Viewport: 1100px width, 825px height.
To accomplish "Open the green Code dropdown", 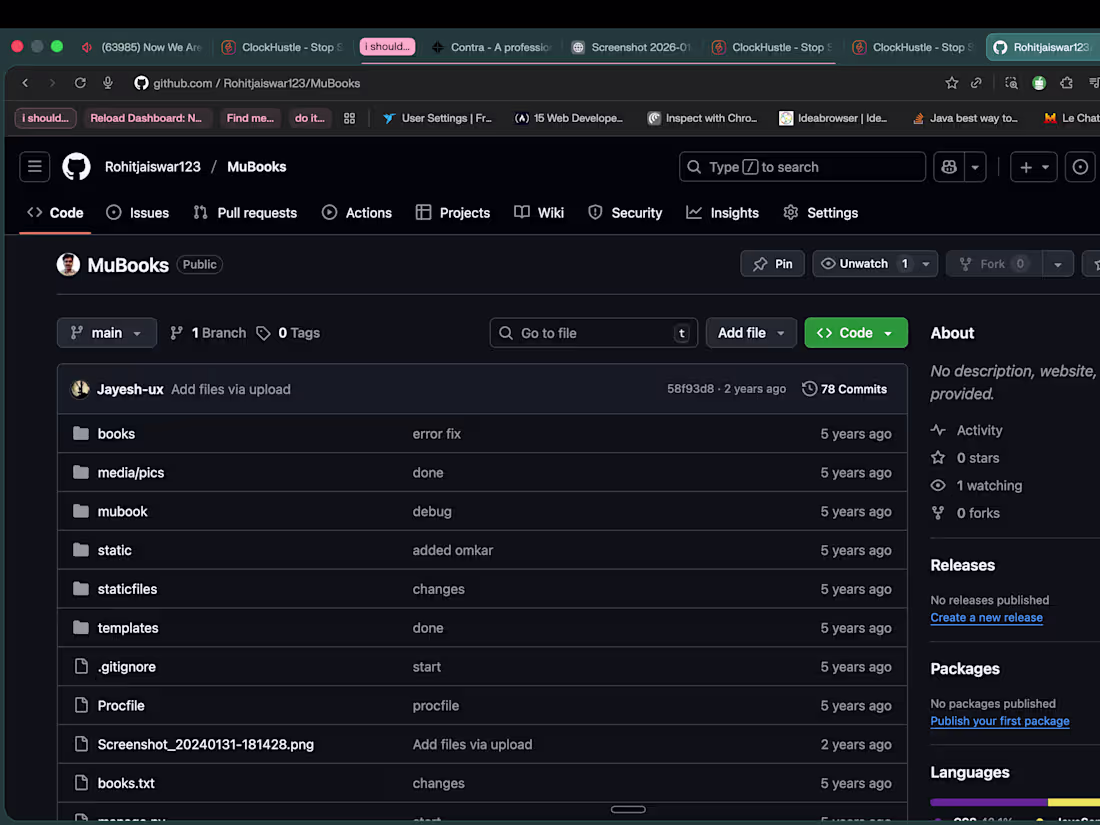I will [x=856, y=333].
